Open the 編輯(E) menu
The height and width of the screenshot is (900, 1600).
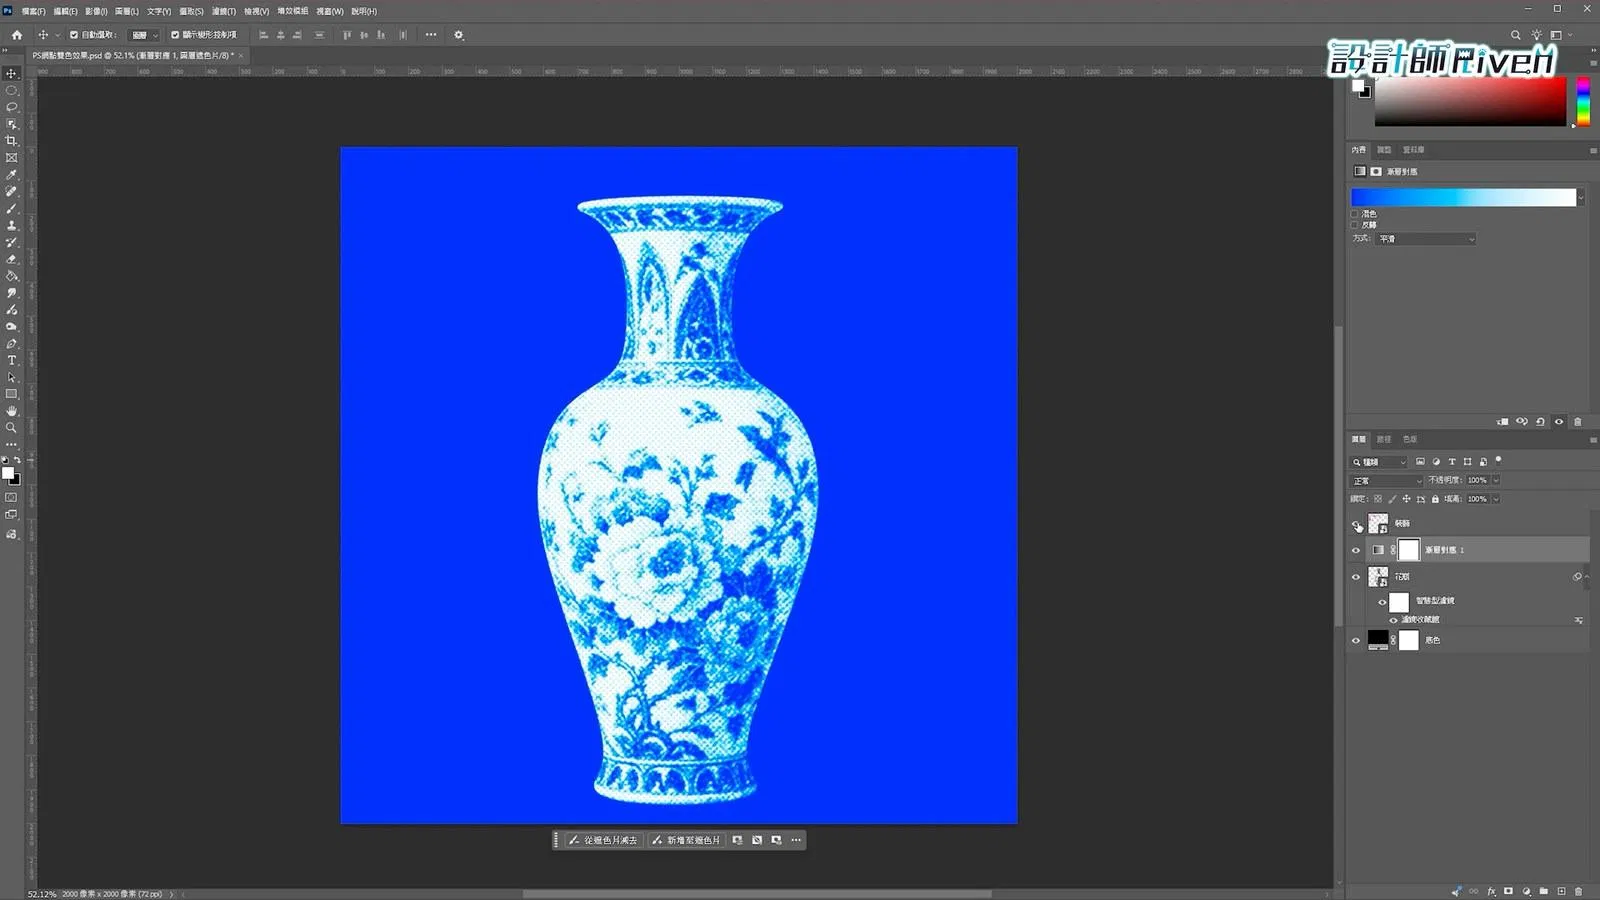pyautogui.click(x=65, y=11)
